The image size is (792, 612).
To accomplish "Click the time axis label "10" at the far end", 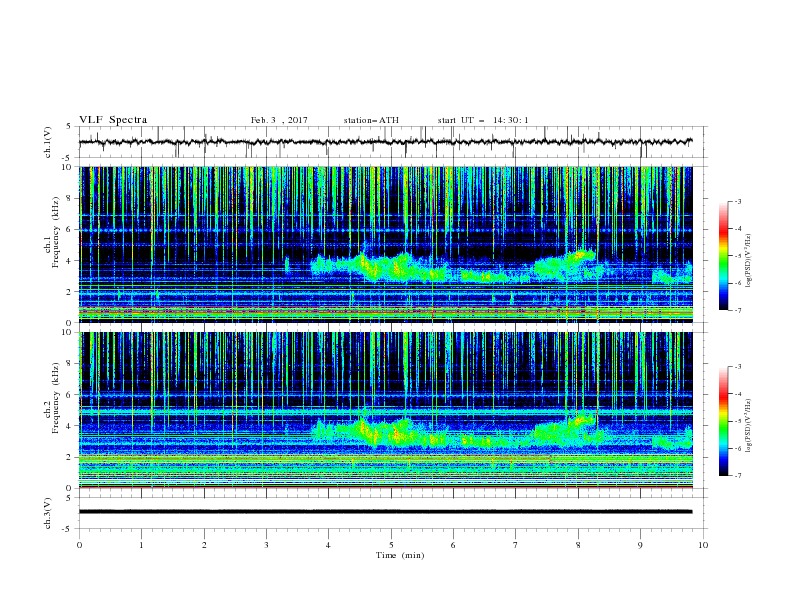I will click(x=703, y=545).
